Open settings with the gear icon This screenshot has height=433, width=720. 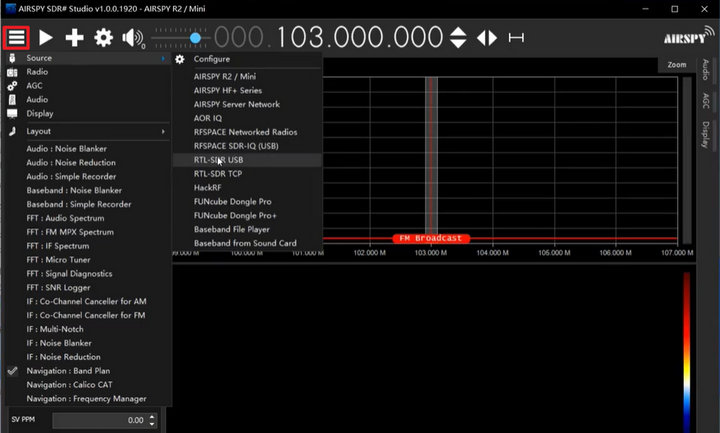click(103, 38)
